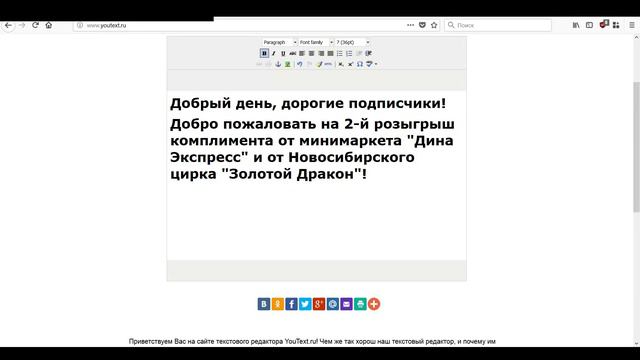The width and height of the screenshot is (640, 360).
Task: Share by email envelope icon
Action: pyautogui.click(x=347, y=304)
